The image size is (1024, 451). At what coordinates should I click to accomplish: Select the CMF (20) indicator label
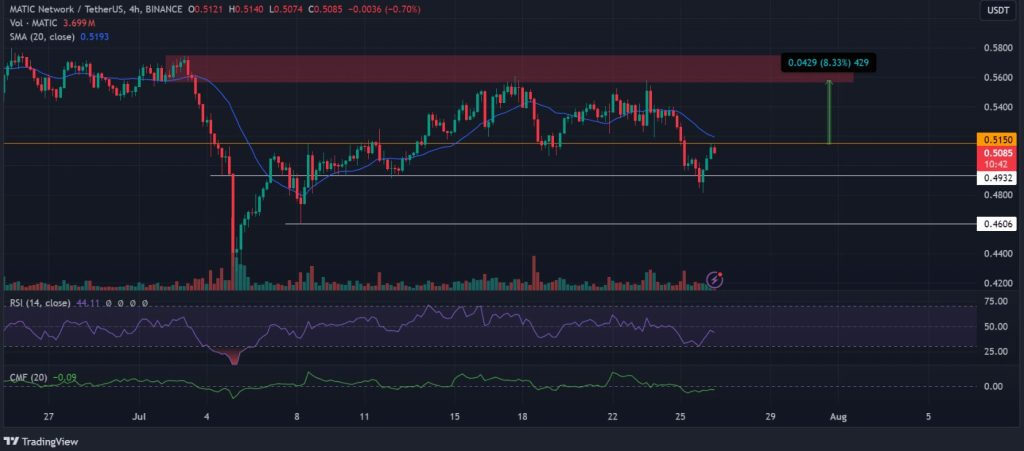point(26,377)
